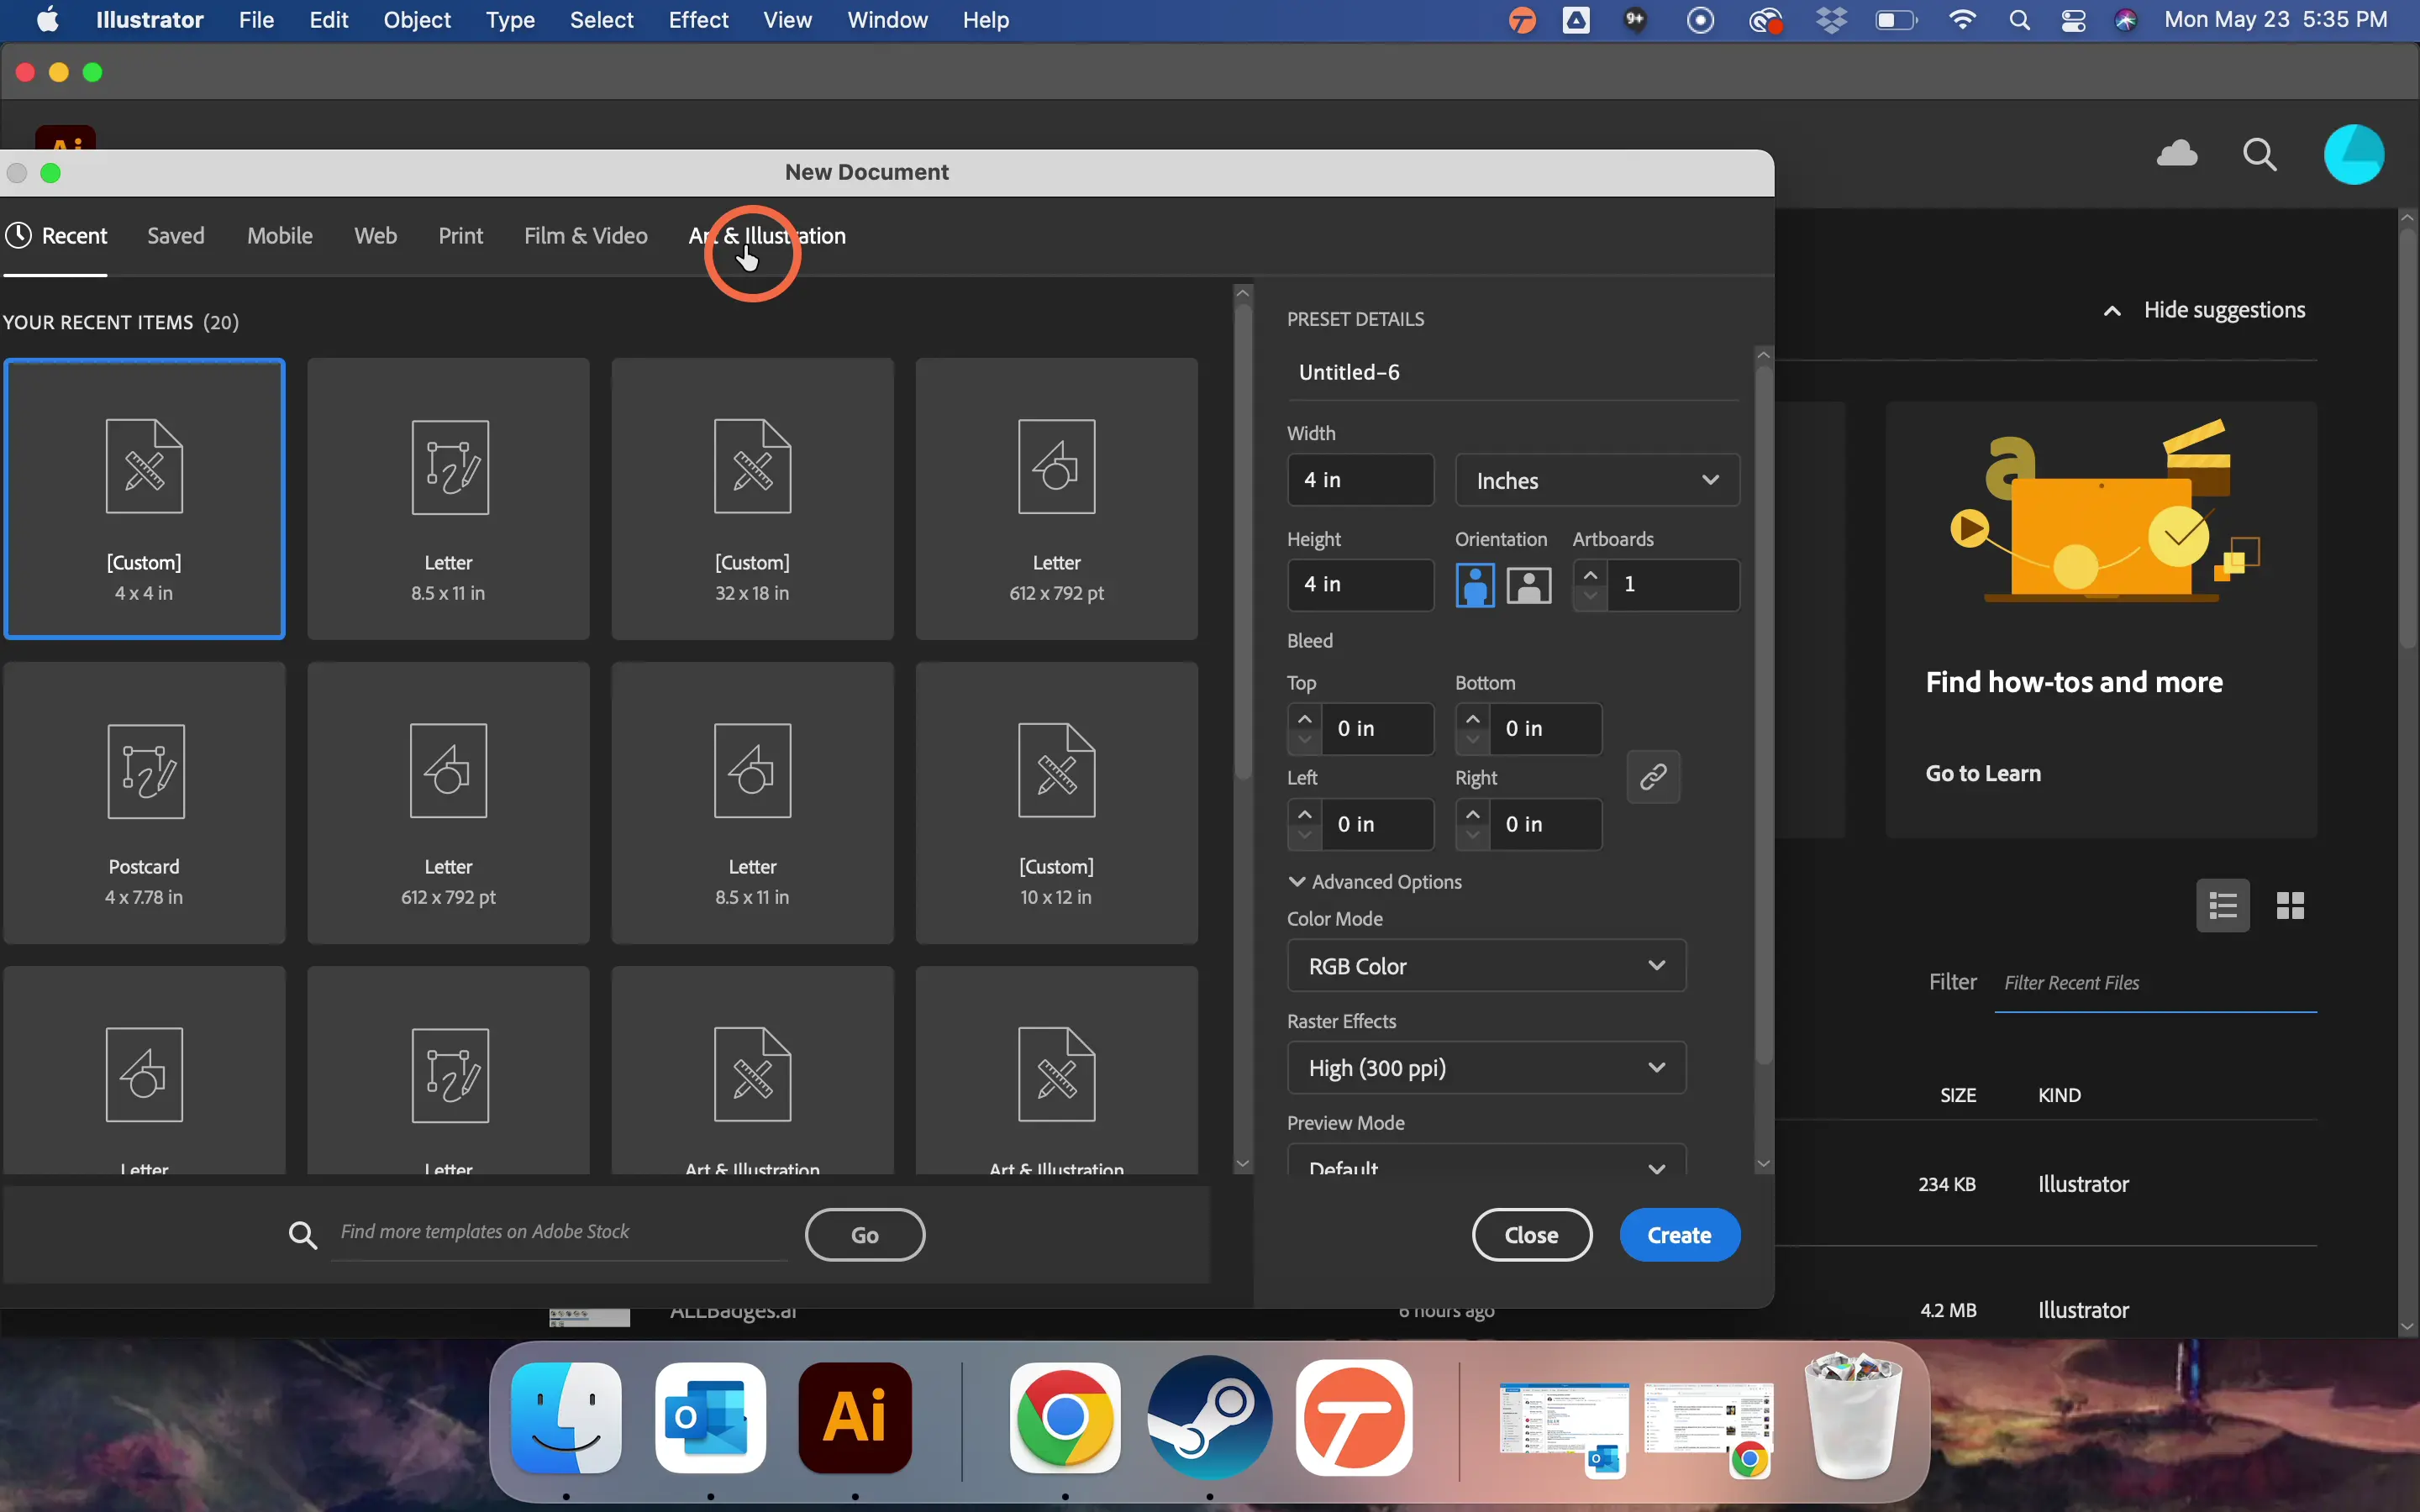Click the Close button in New Document
The image size is (2420, 1512).
(x=1531, y=1235)
